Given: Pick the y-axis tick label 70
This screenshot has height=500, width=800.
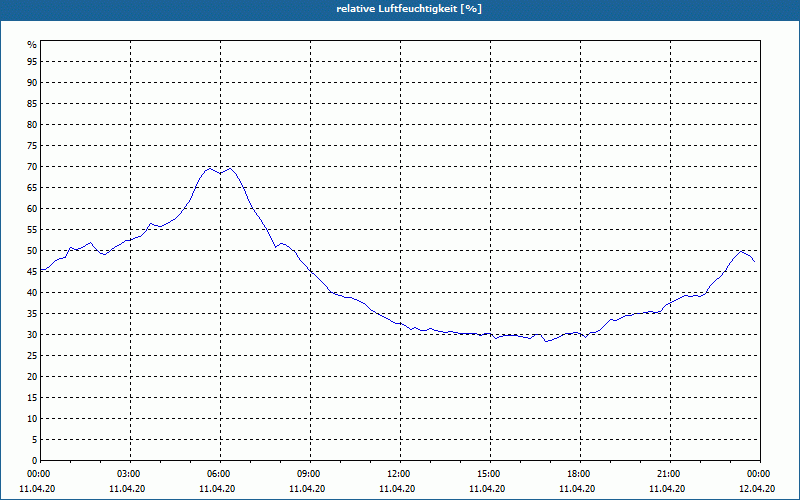Looking at the screenshot, I should coord(32,167).
